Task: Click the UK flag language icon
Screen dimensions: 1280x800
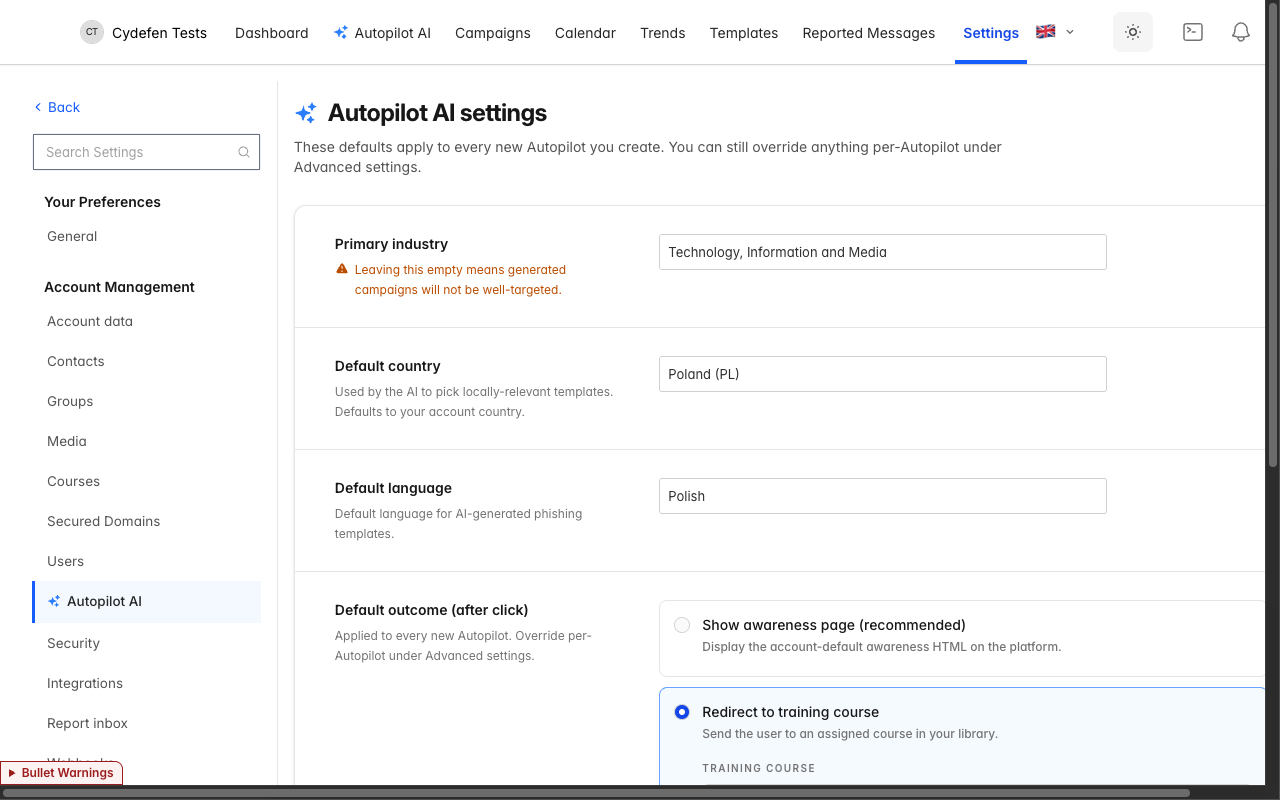Action: (1046, 31)
